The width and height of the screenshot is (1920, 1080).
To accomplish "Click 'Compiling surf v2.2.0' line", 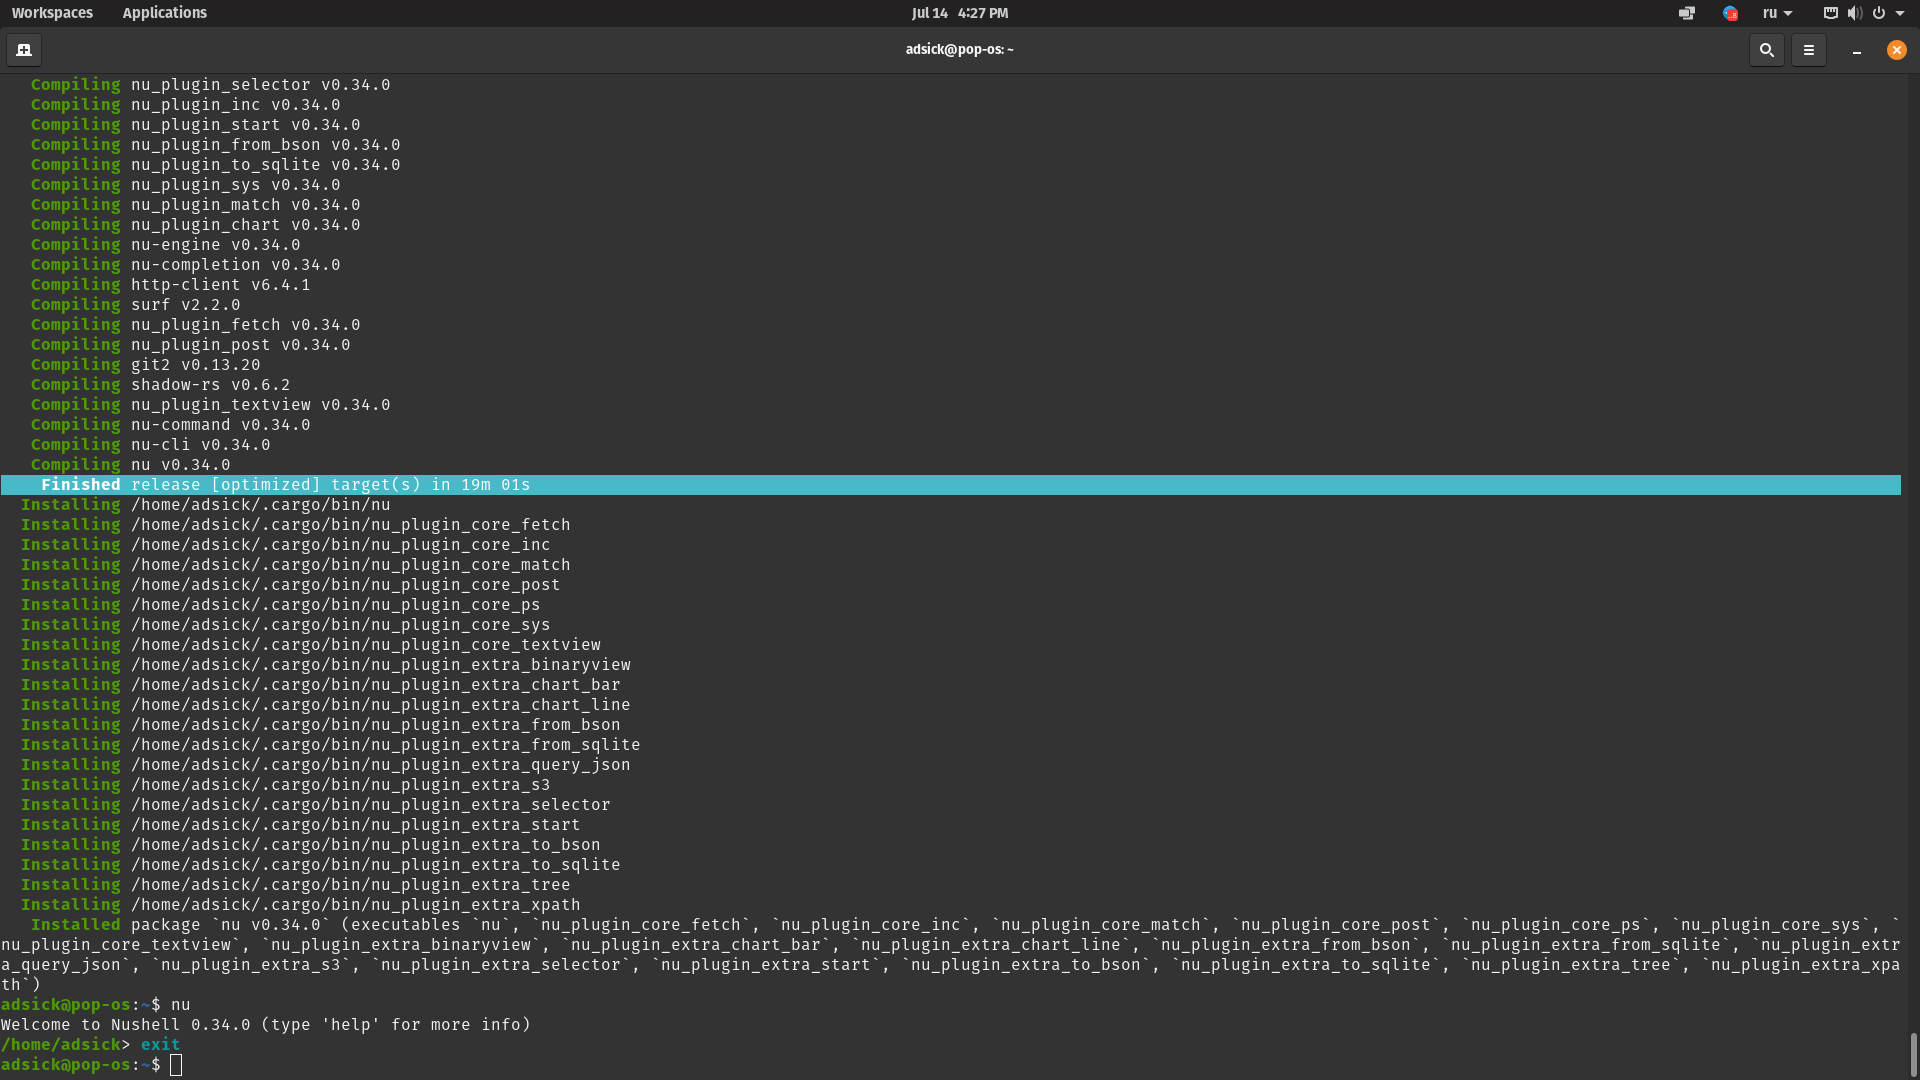I will 135,305.
